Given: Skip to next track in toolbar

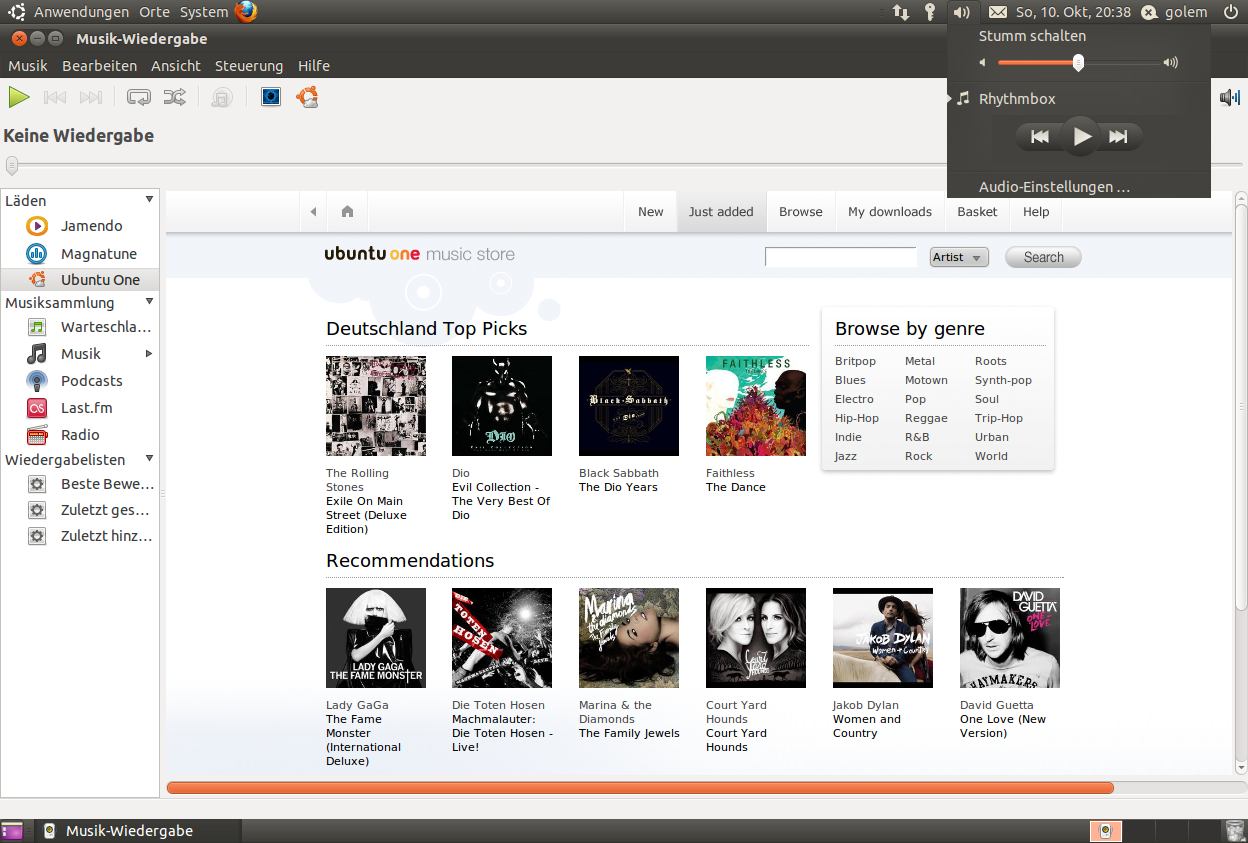Looking at the screenshot, I should [91, 97].
